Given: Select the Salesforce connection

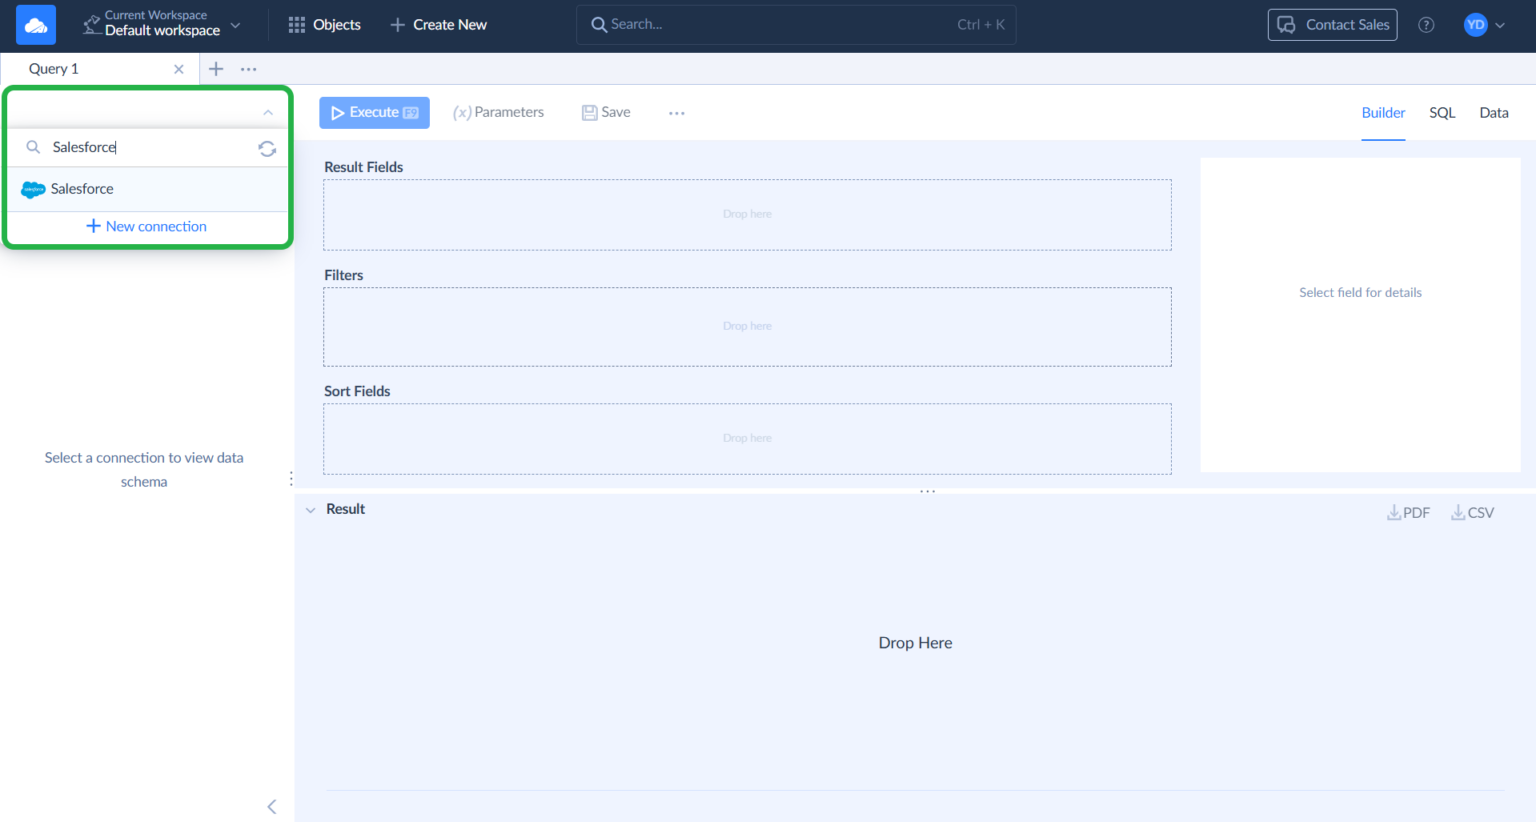Looking at the screenshot, I should (82, 189).
